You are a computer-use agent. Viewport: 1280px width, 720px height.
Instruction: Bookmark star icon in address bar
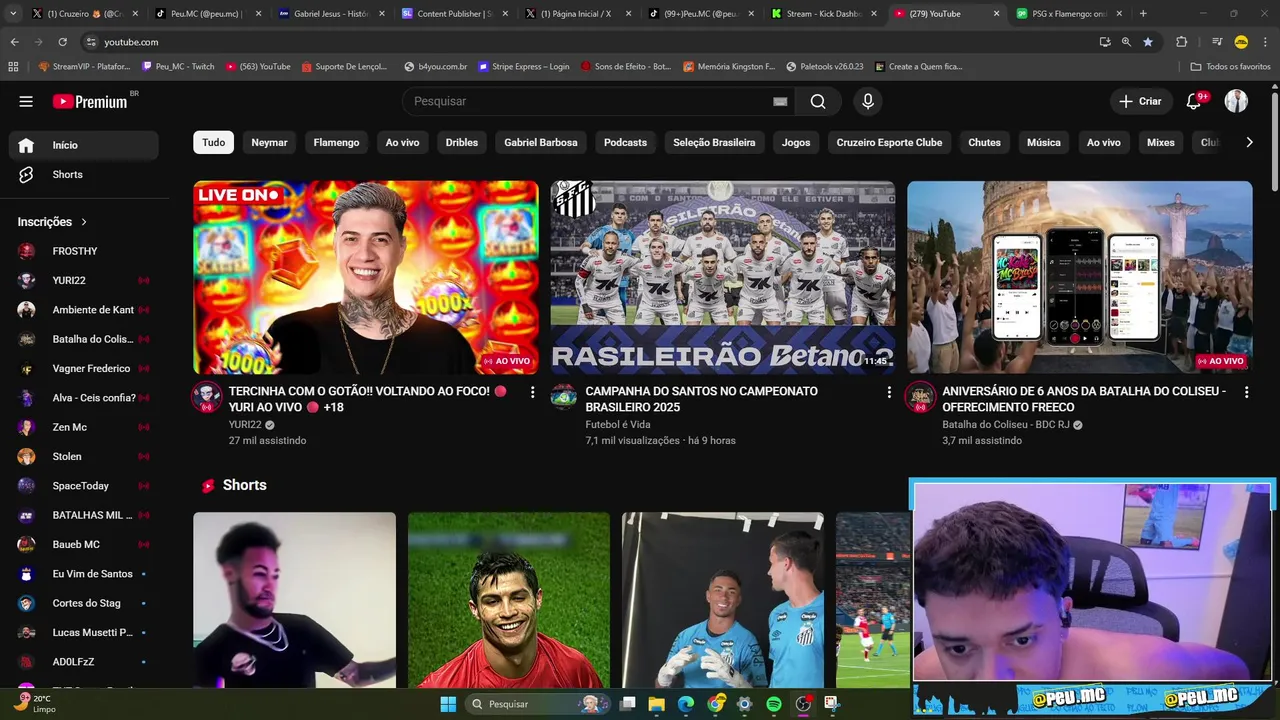1148,42
